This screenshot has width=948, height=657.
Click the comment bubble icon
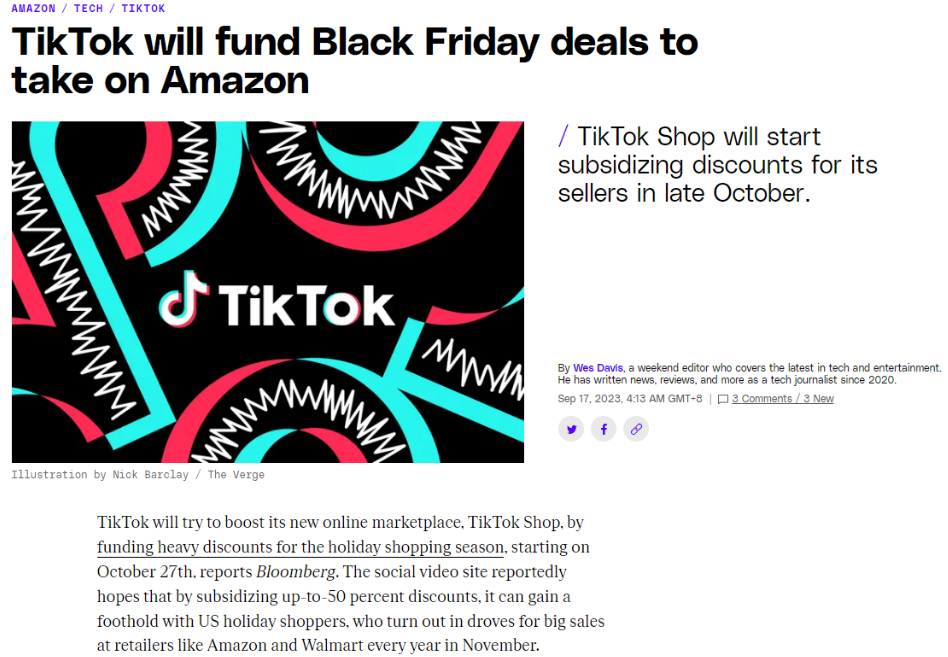tap(722, 399)
